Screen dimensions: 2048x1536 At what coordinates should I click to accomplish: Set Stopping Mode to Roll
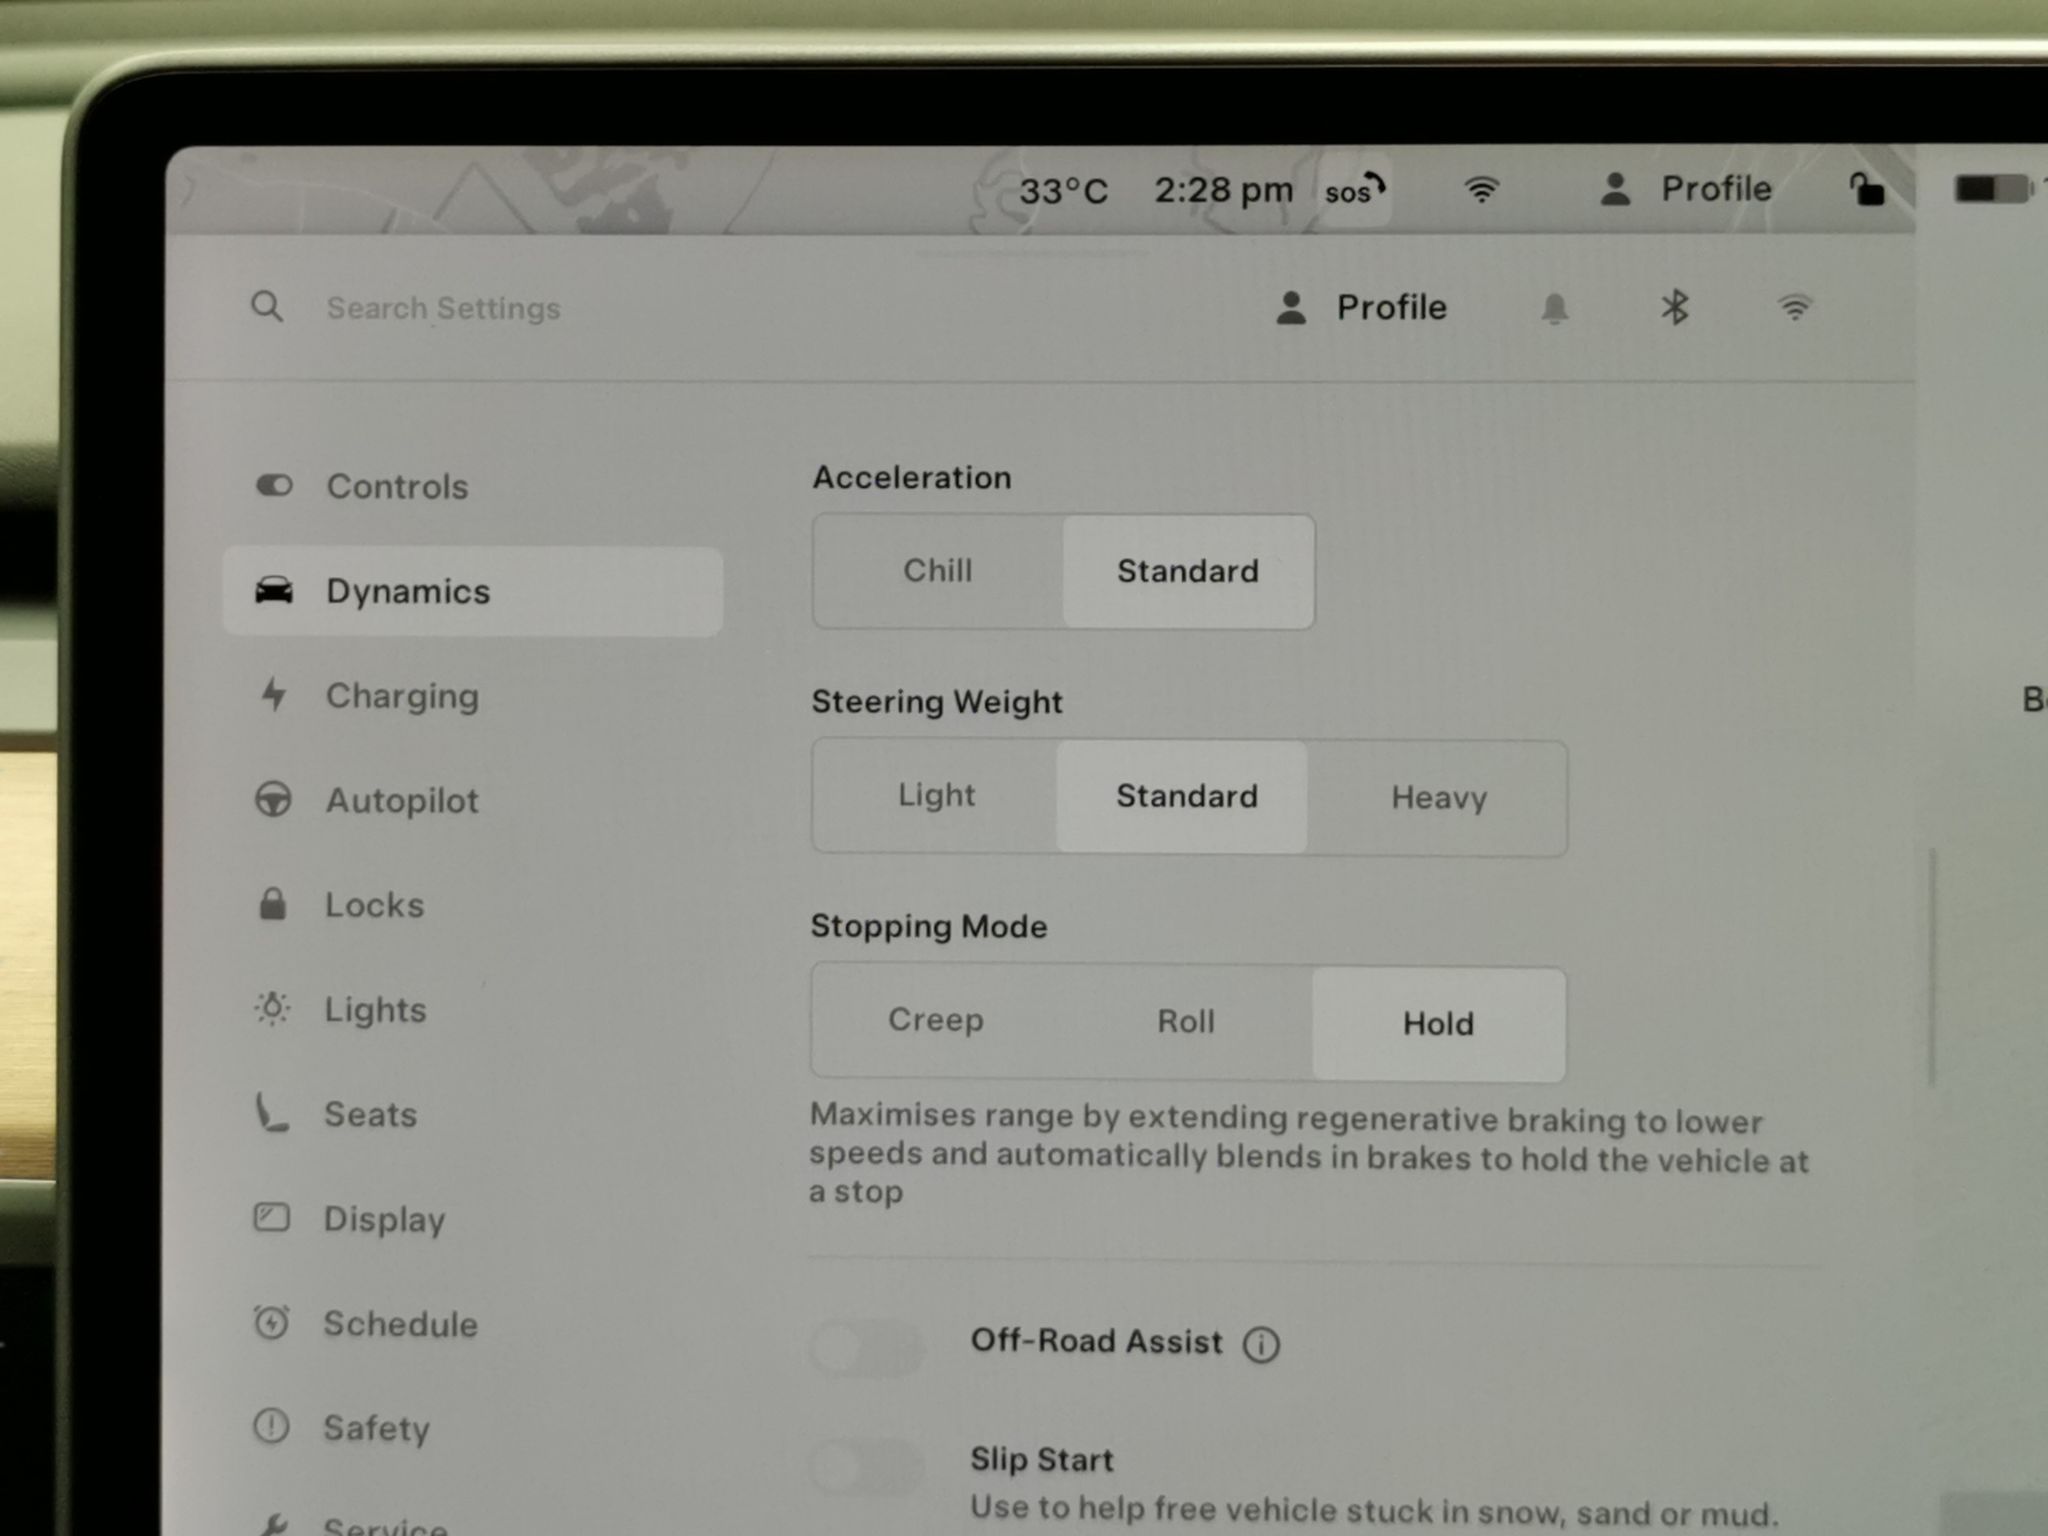click(x=1186, y=1021)
